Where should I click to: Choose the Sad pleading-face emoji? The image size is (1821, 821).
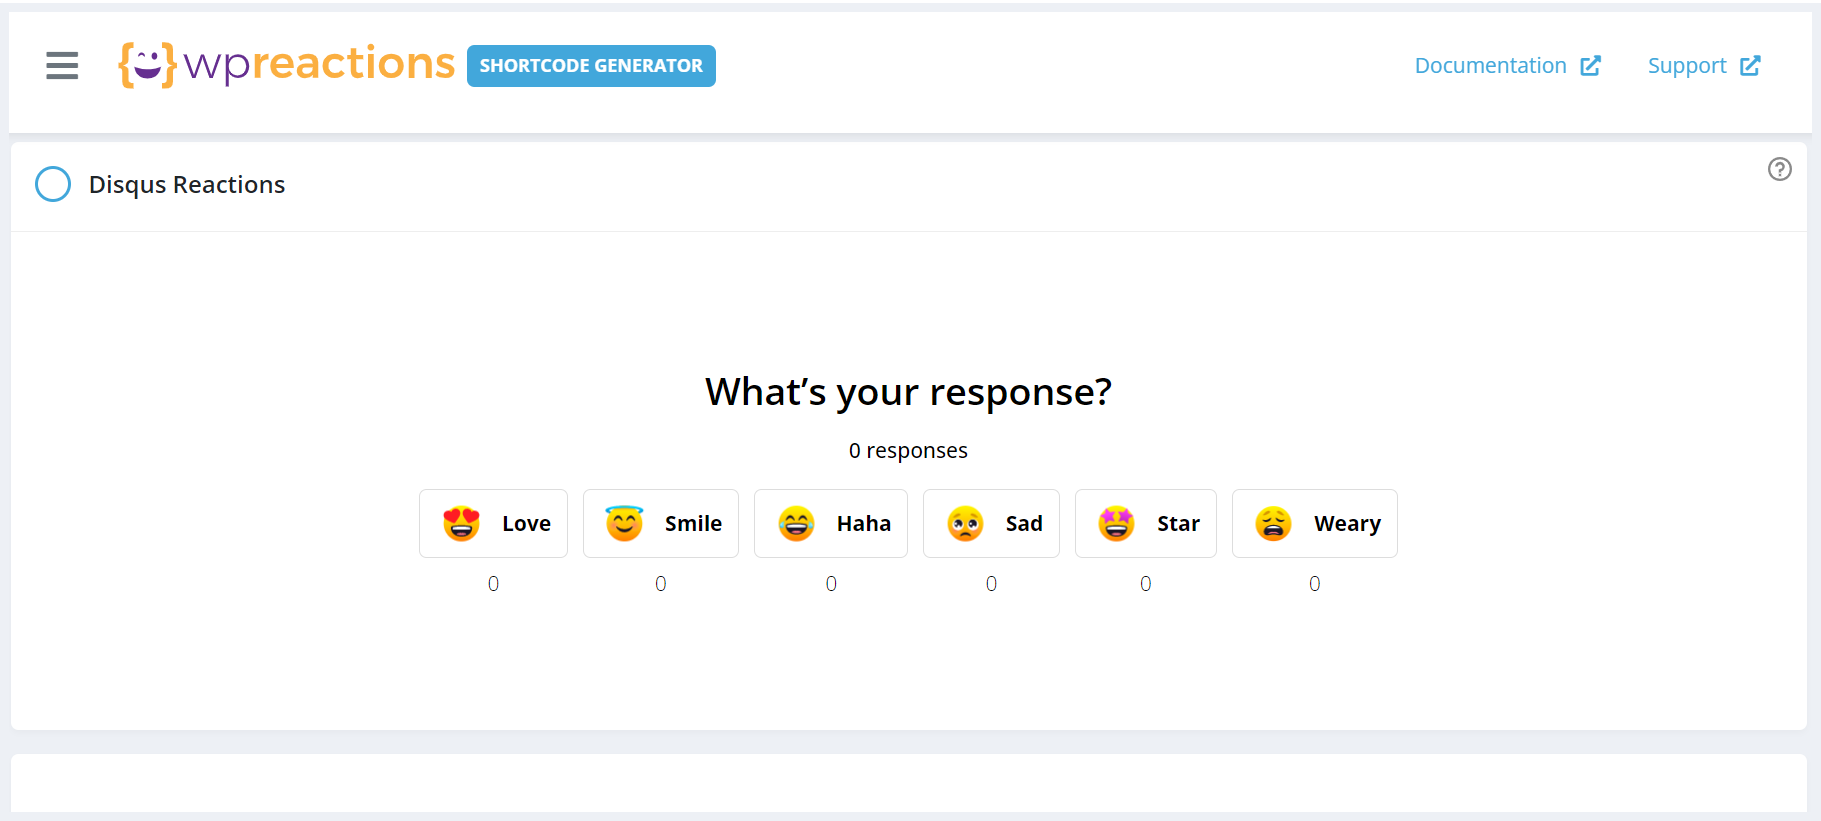pos(958,522)
